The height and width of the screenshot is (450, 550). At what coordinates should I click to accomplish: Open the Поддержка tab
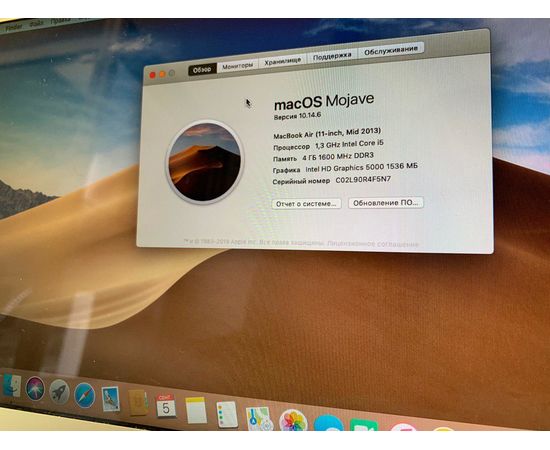(x=332, y=56)
